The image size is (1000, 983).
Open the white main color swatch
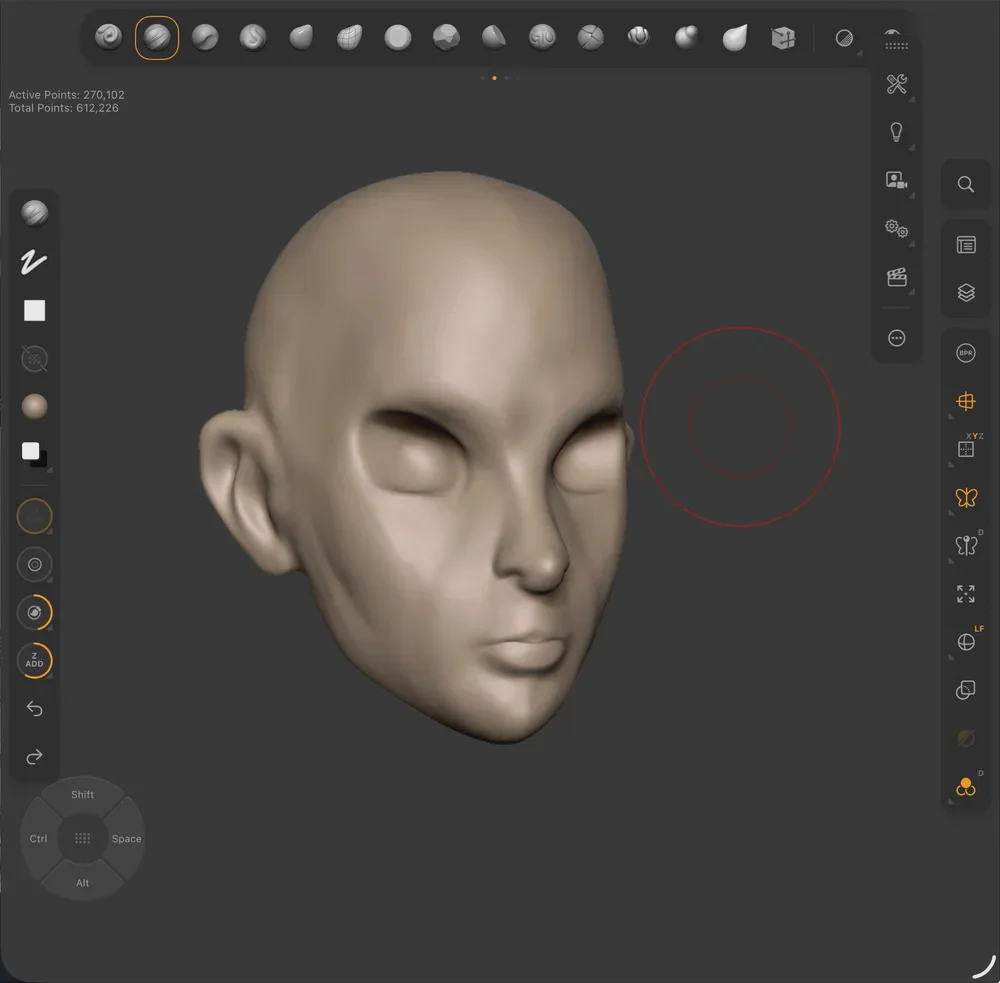(31, 451)
